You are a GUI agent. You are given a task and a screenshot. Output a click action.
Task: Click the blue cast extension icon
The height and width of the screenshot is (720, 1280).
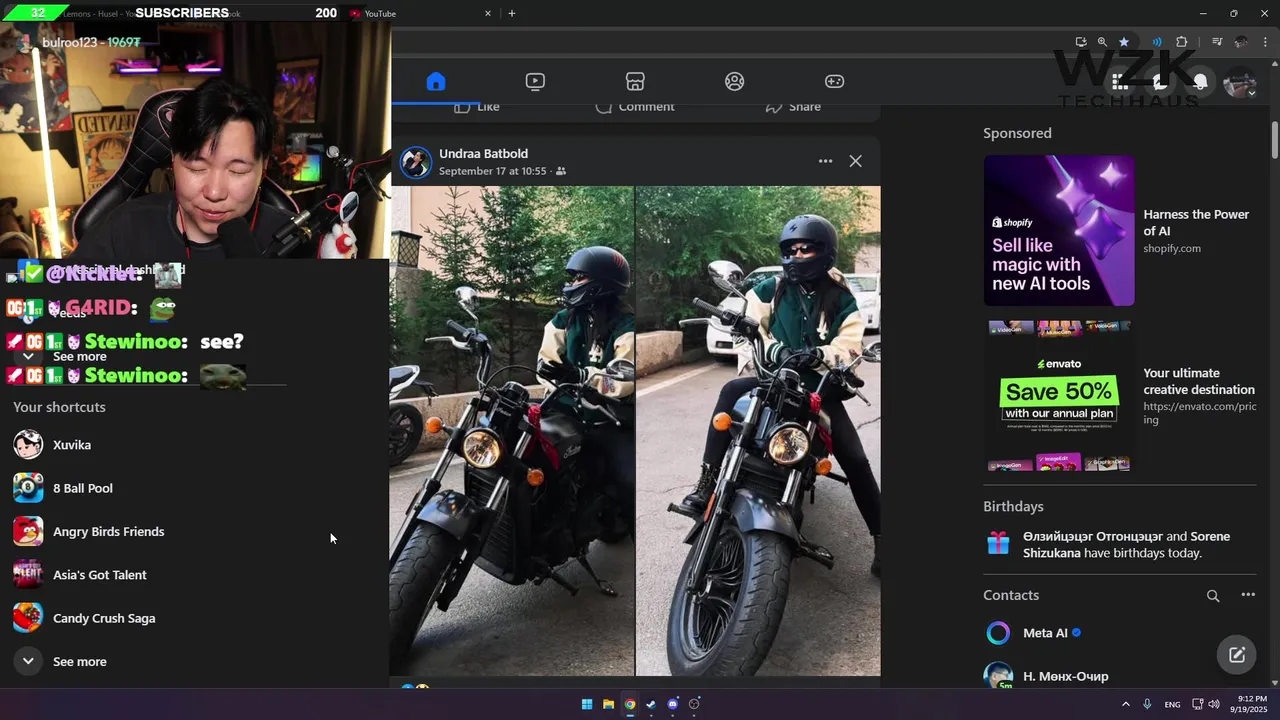[1157, 42]
